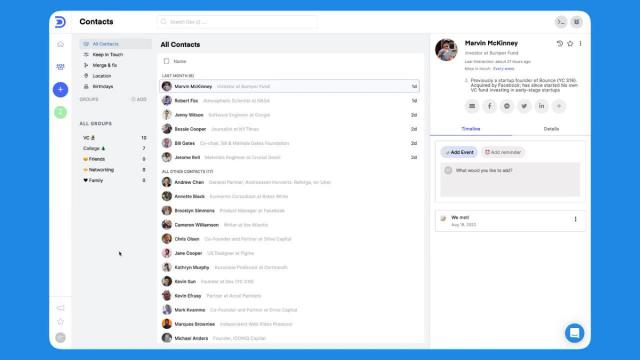Click the square icon beside command prompt icon
The image size is (640, 360).
pos(576,22)
